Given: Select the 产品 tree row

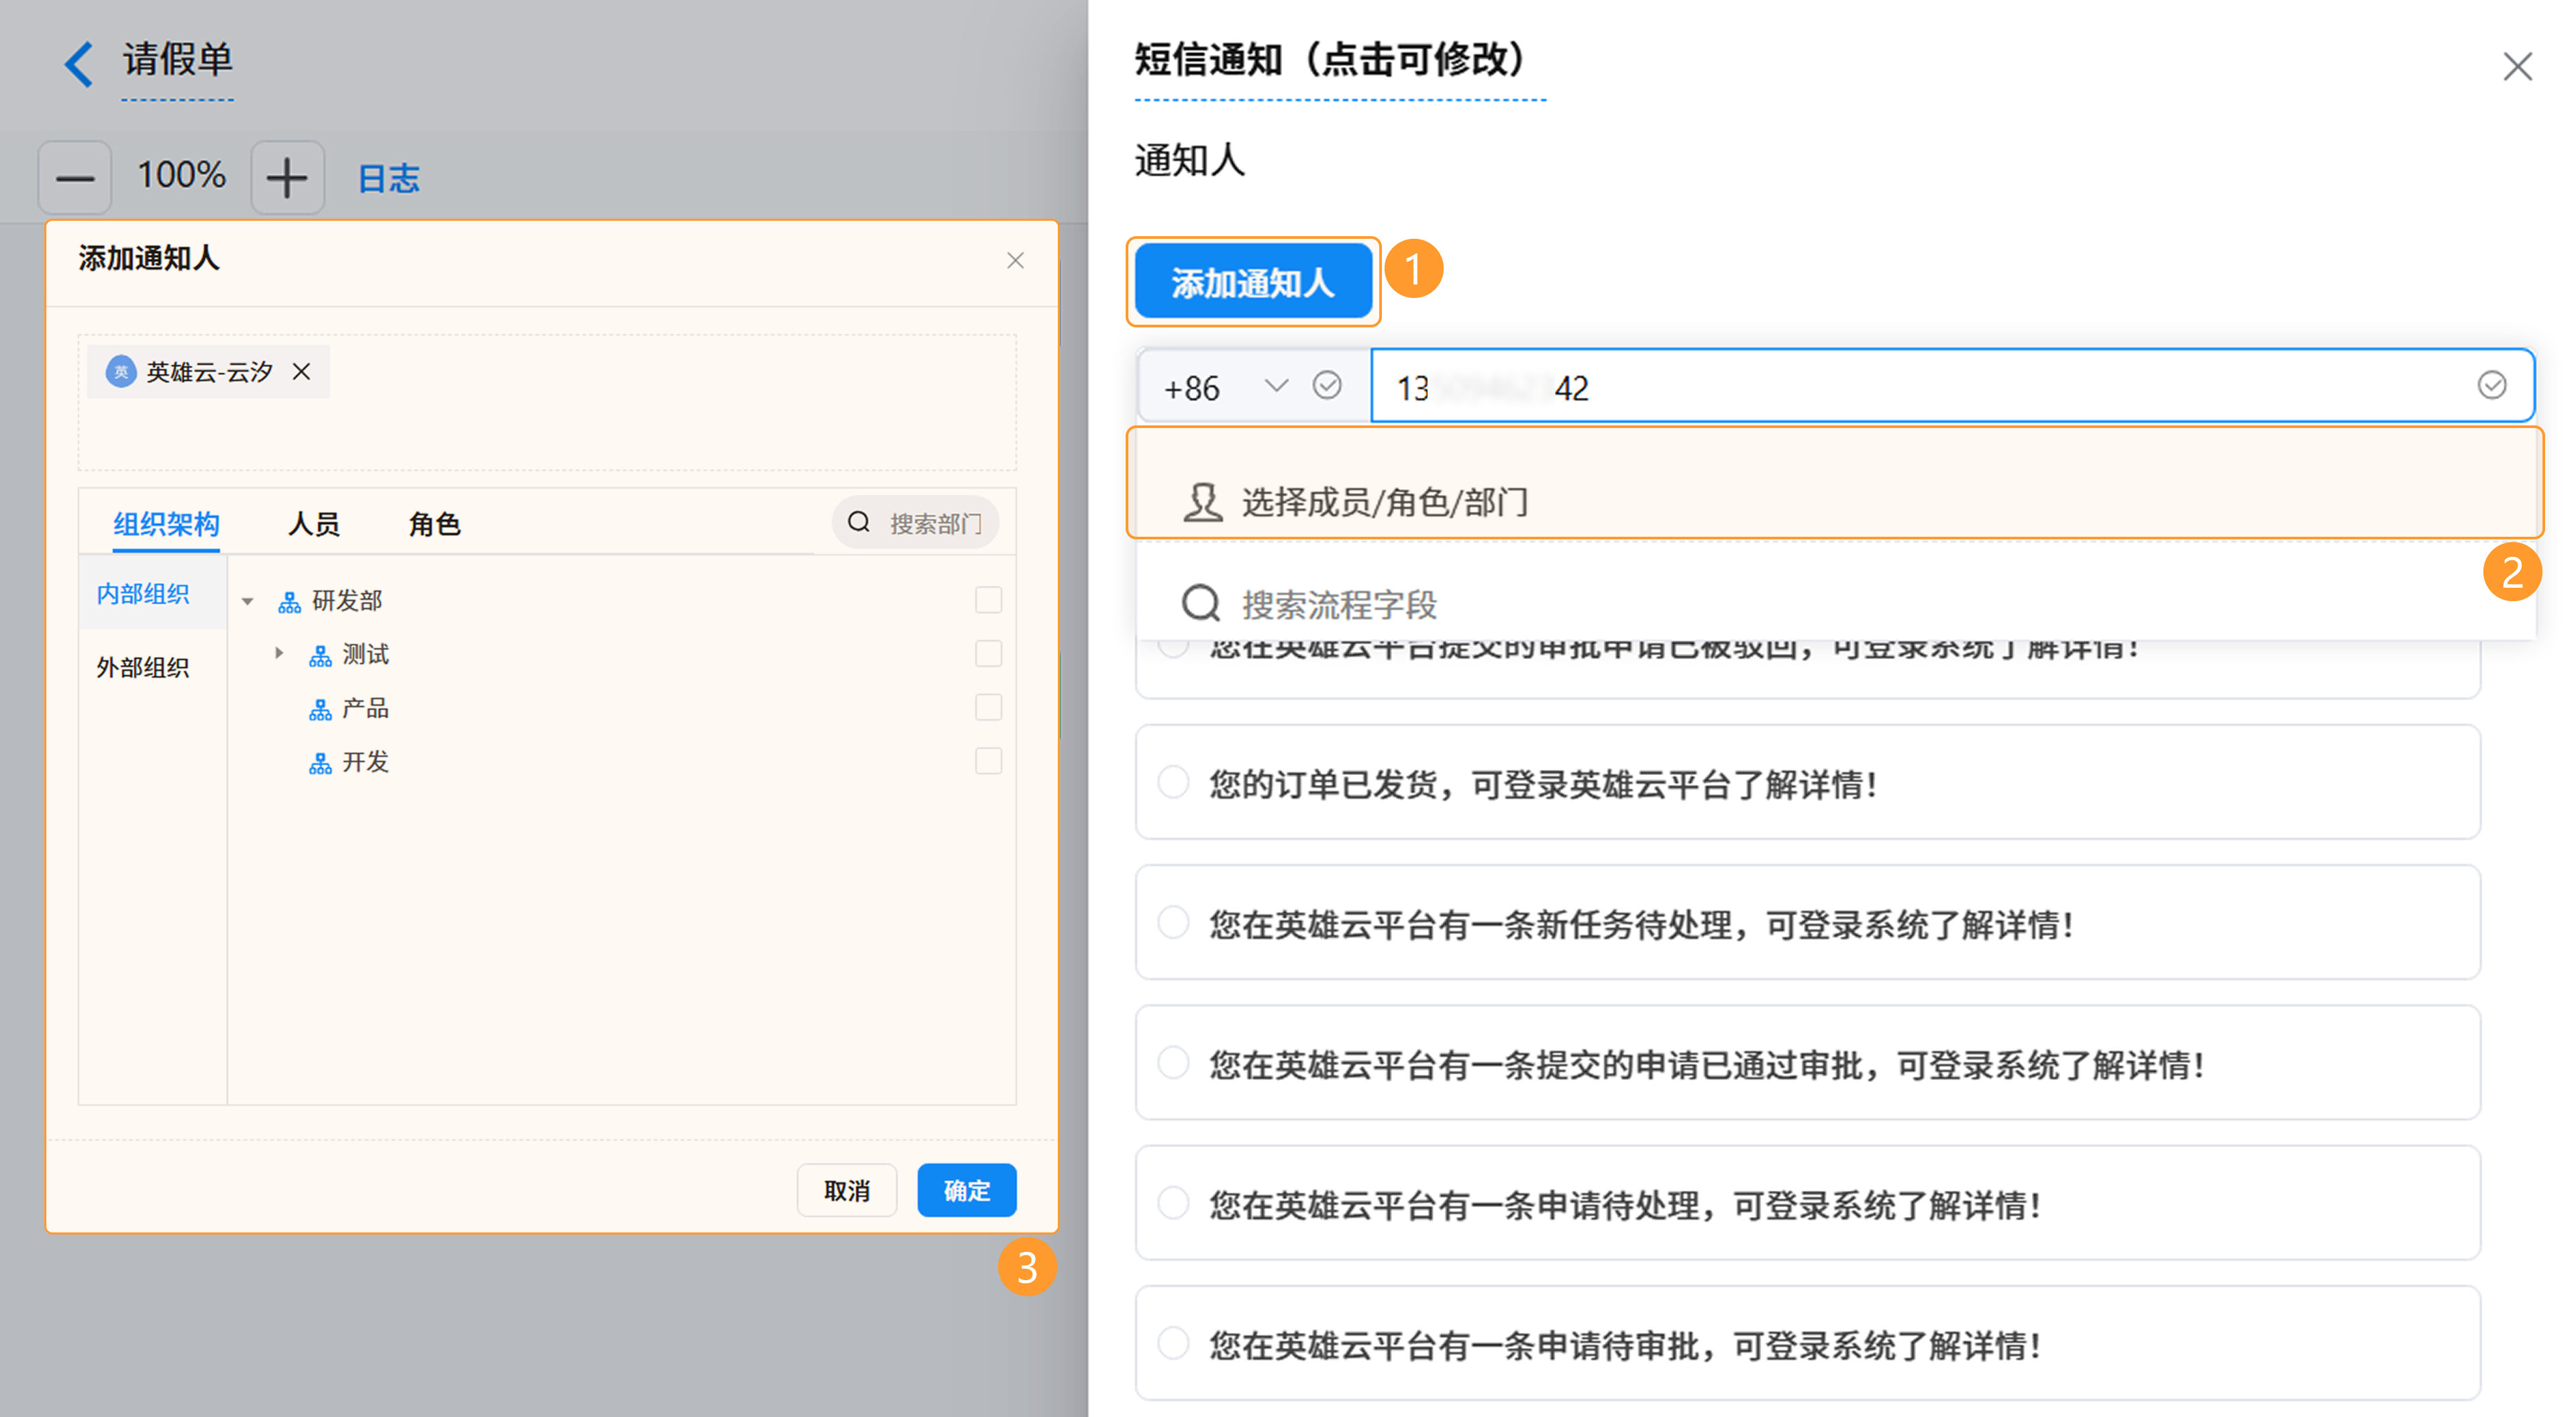Looking at the screenshot, I should coord(622,709).
